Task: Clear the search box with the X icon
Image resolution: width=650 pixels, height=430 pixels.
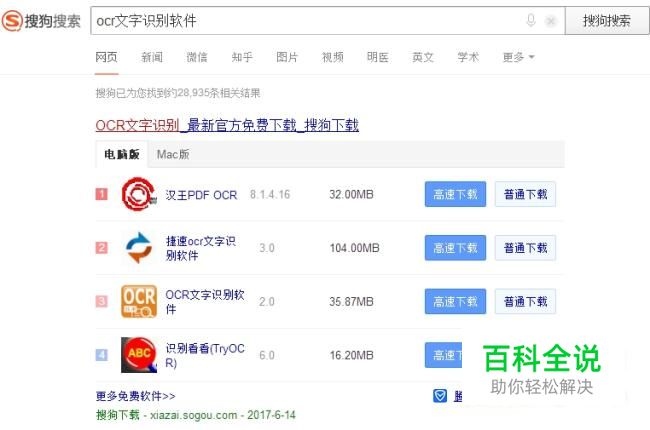Action: [x=551, y=21]
